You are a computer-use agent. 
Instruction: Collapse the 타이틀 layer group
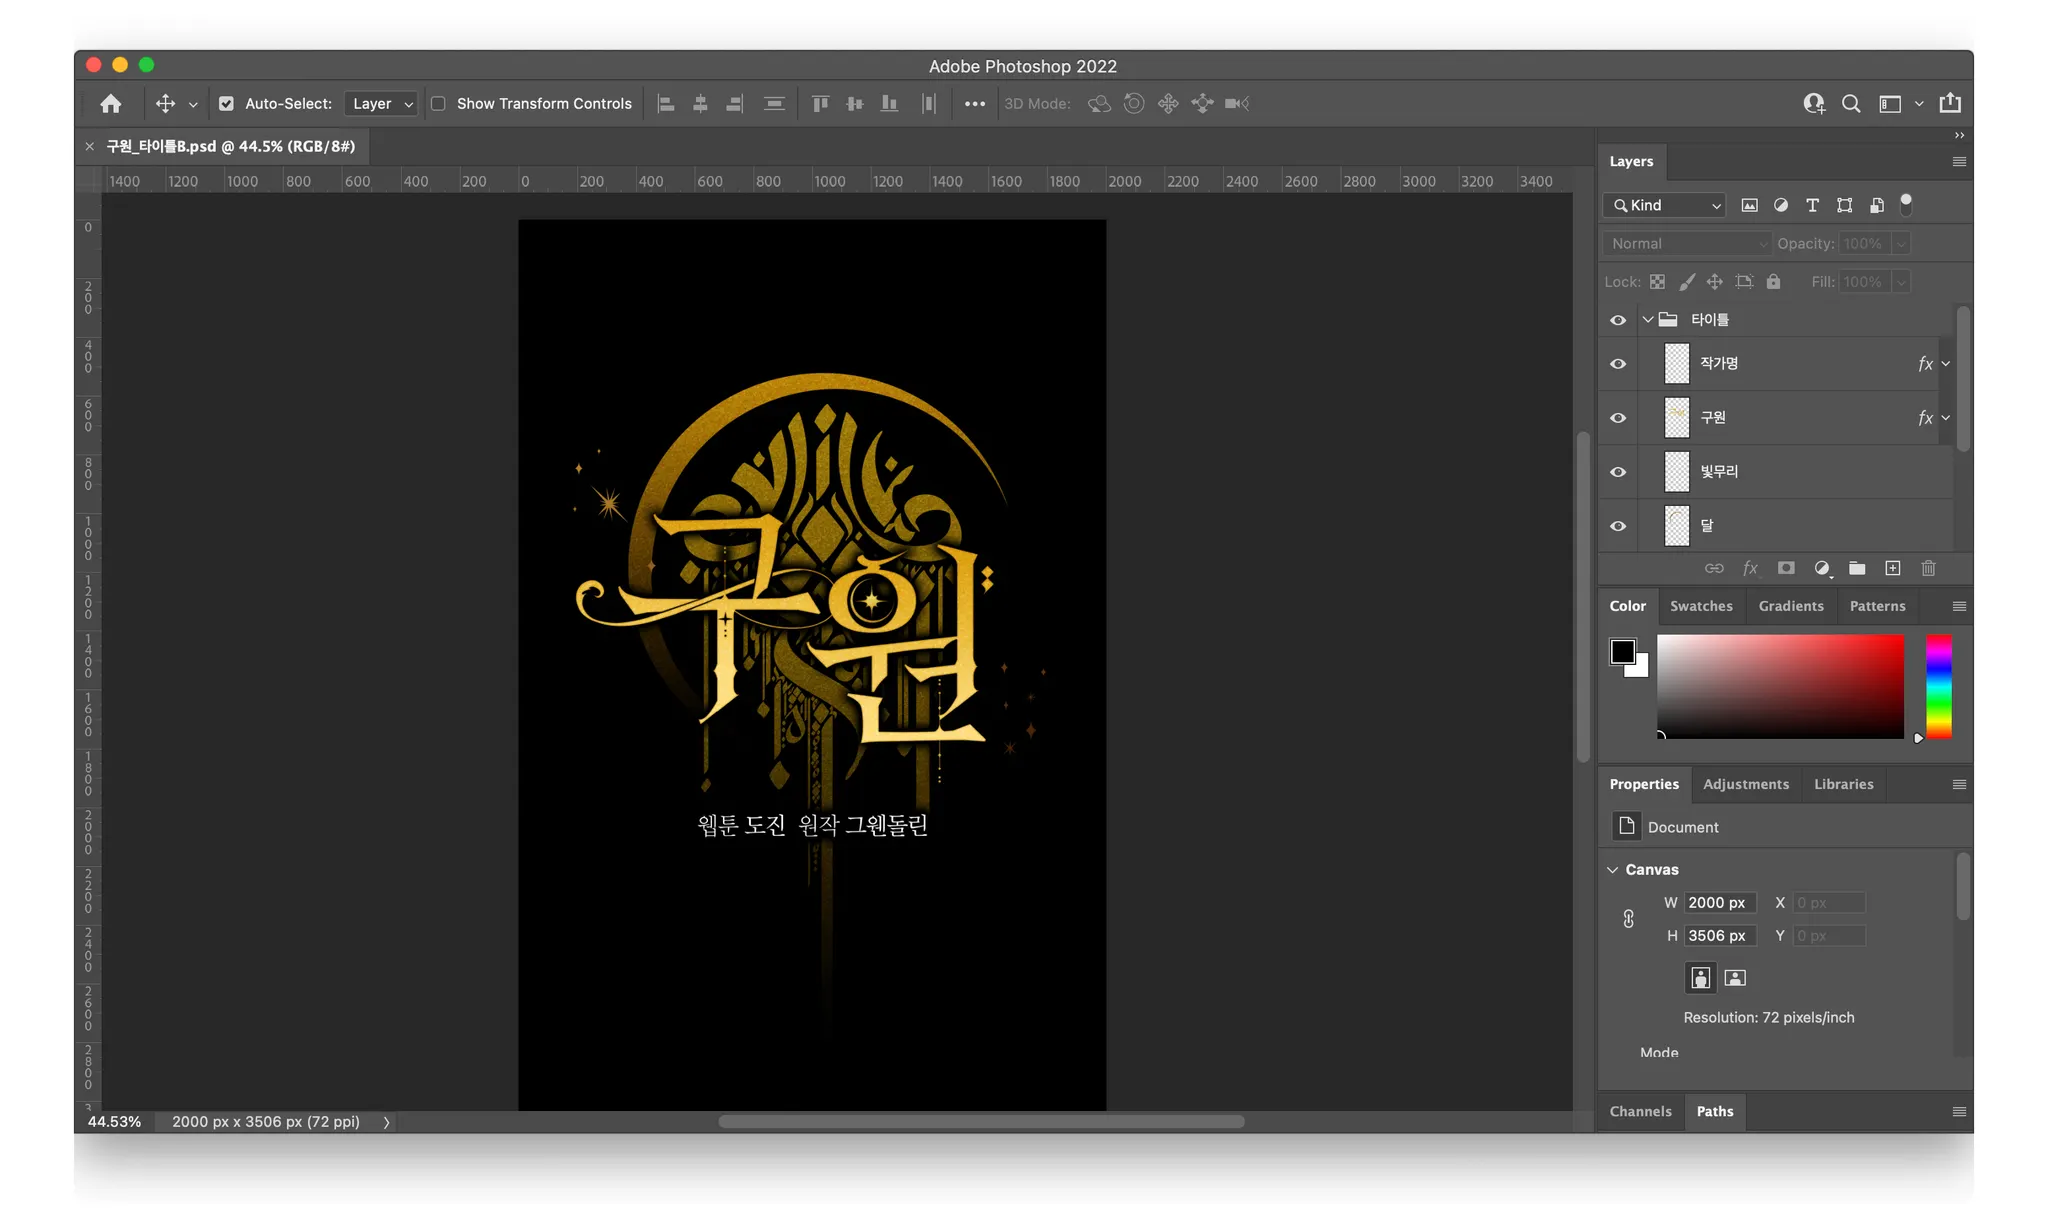[1648, 320]
